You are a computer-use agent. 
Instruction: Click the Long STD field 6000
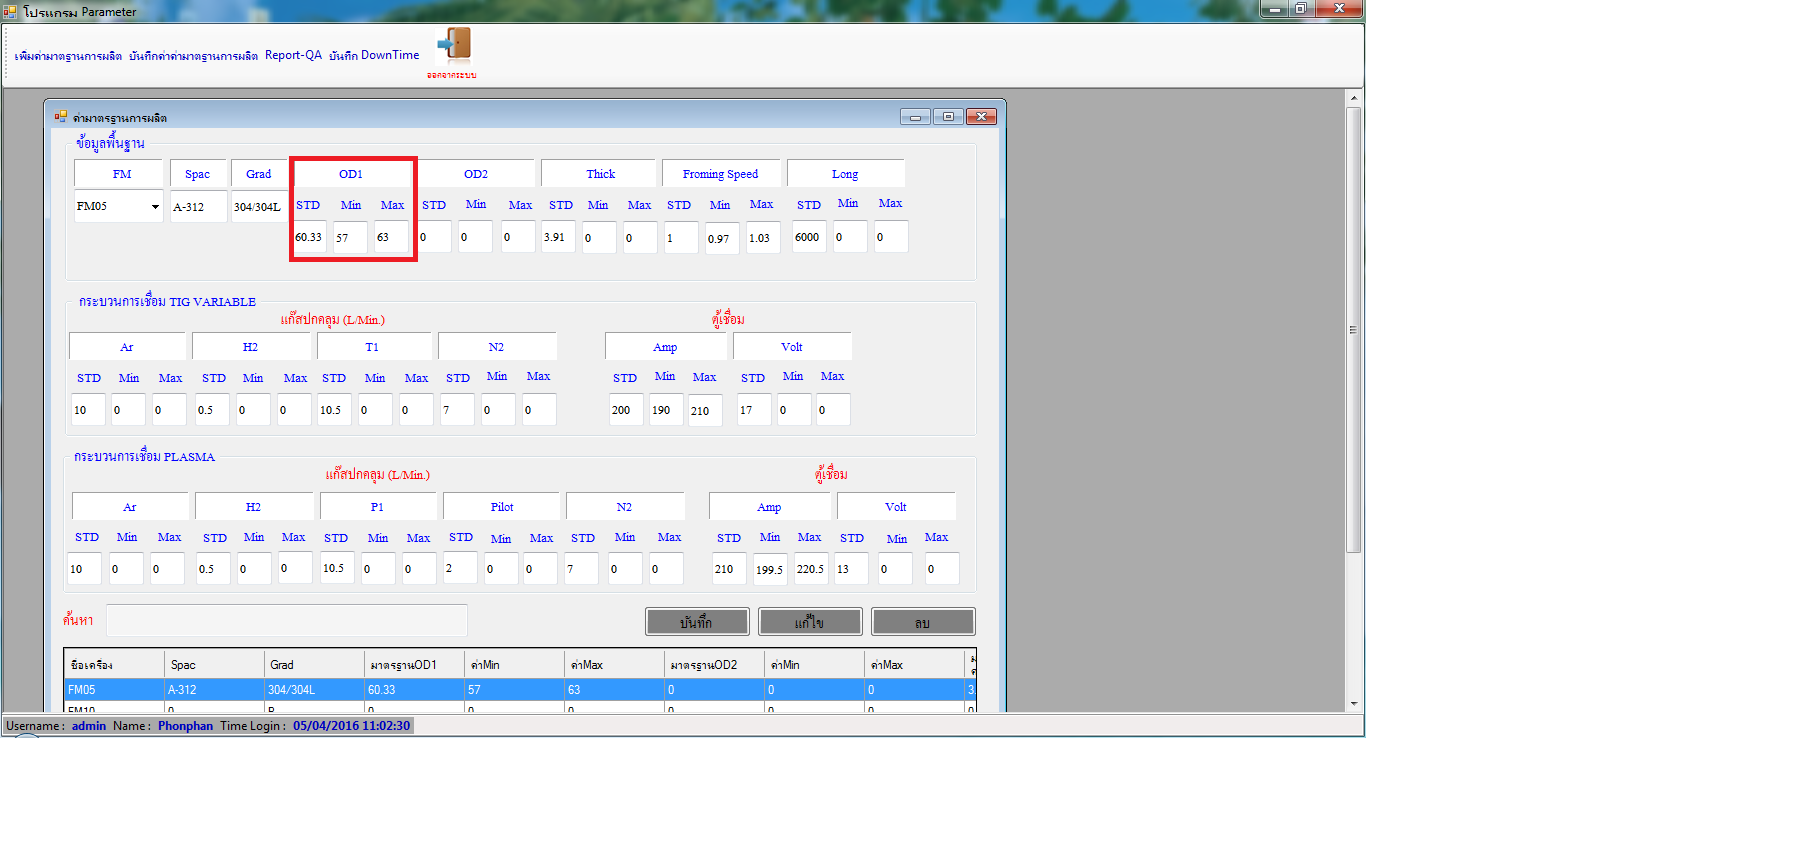pos(809,237)
